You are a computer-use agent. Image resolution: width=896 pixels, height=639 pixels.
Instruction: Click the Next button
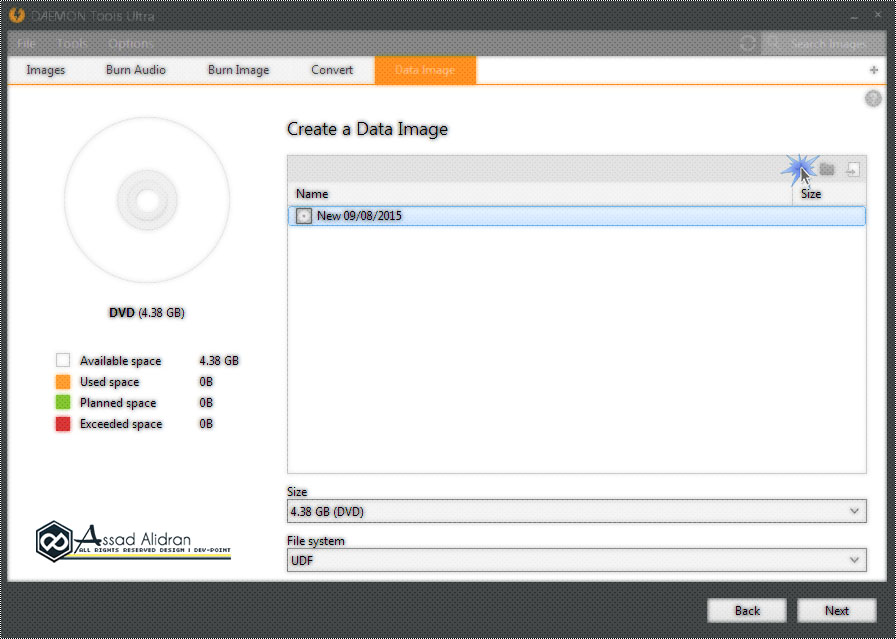click(x=837, y=611)
